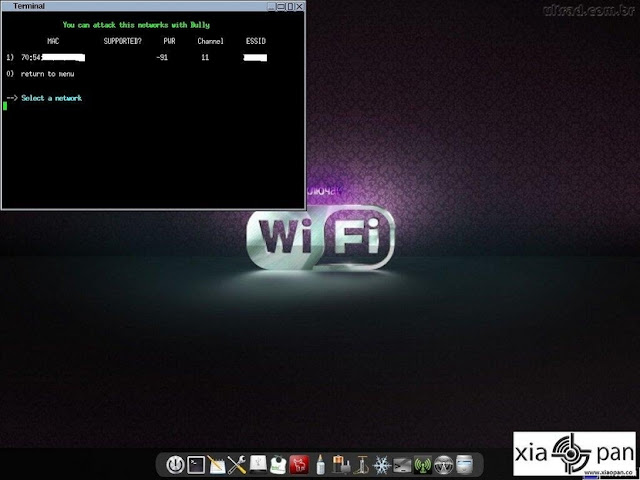Image resolution: width=640 pixels, height=480 pixels.
Task: Click the 'You can attack this networks with Bully' header
Action: [136, 25]
